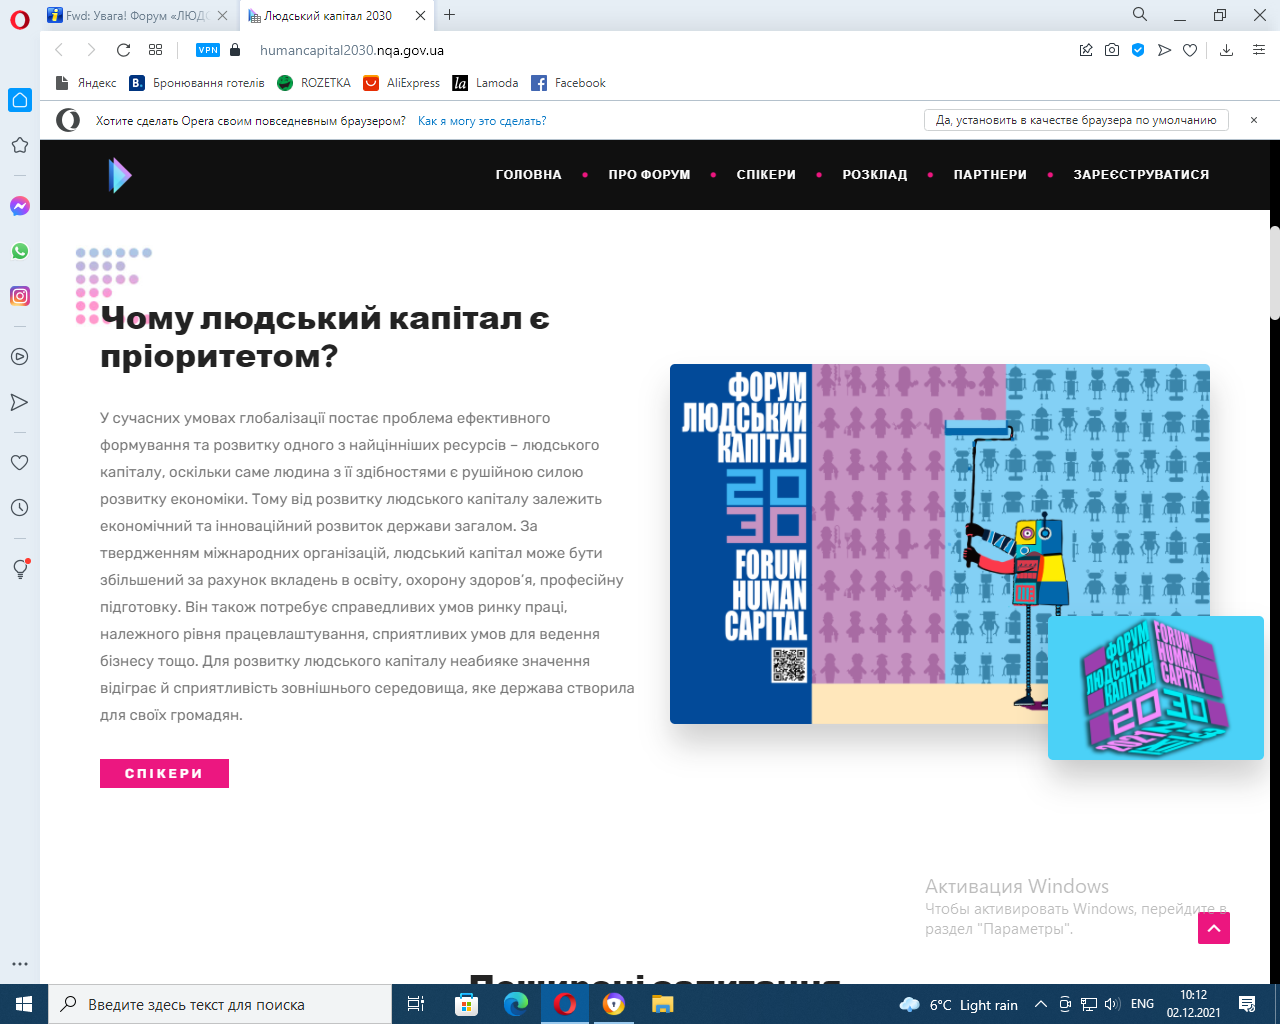
Task: Click the site security padlock icon
Action: point(235,50)
